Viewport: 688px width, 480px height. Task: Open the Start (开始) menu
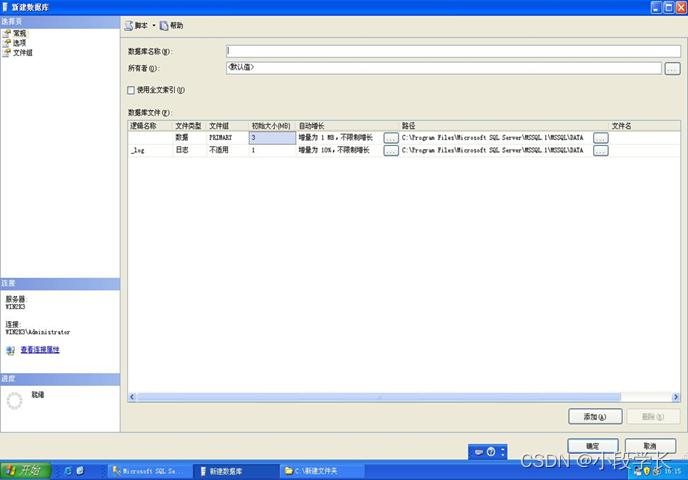tap(25, 471)
